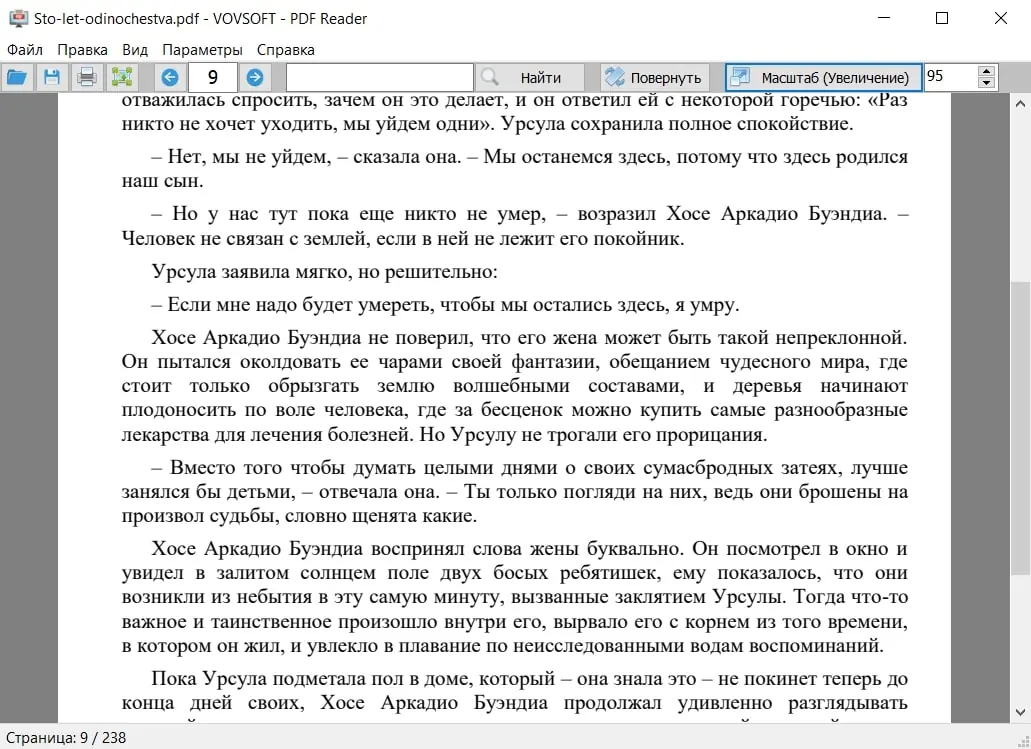Image resolution: width=1031 pixels, height=749 pixels.
Task: Close the PDF Reader window
Action: tap(1001, 18)
